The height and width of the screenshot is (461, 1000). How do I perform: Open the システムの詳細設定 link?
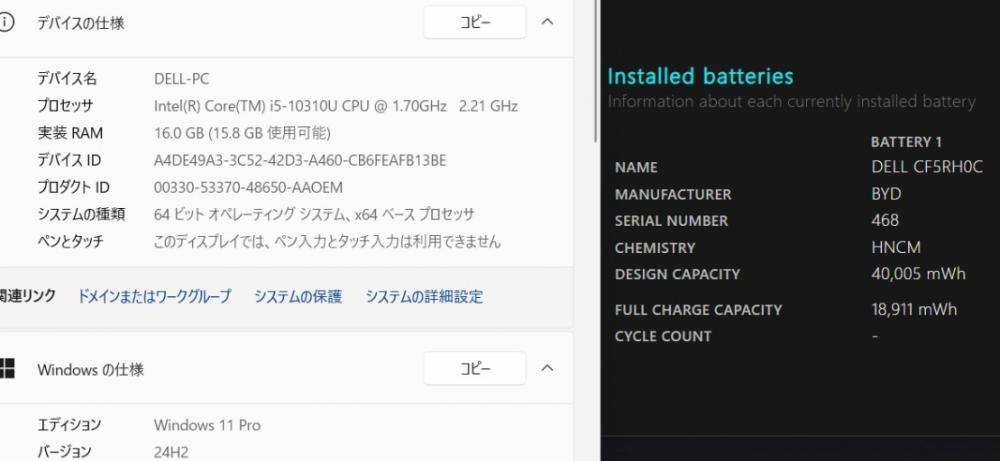[424, 296]
